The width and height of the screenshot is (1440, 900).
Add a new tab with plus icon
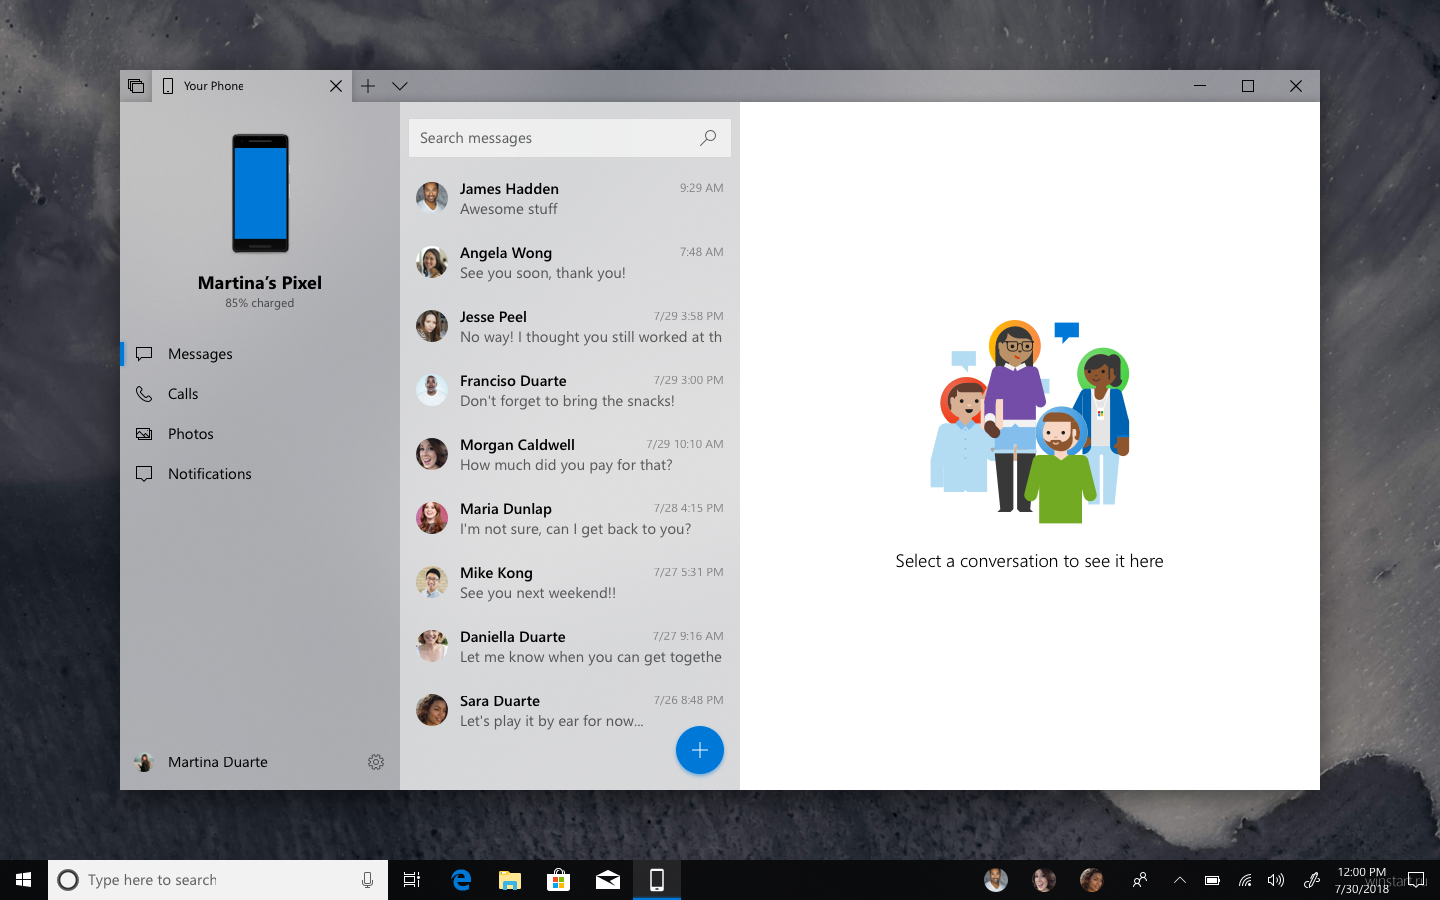click(x=368, y=86)
